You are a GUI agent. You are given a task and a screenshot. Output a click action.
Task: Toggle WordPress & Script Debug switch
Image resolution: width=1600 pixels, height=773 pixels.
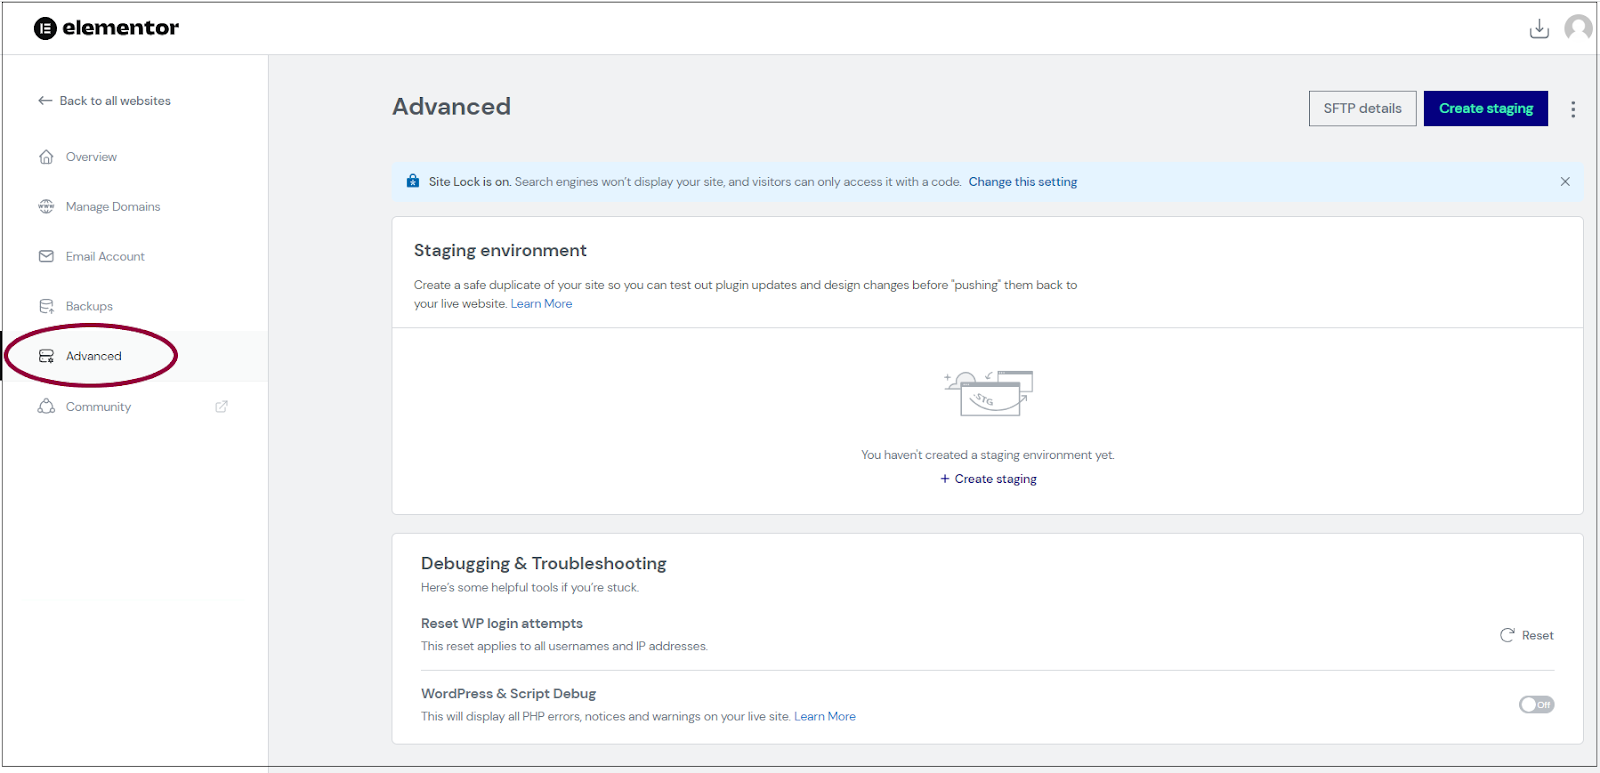click(1536, 705)
